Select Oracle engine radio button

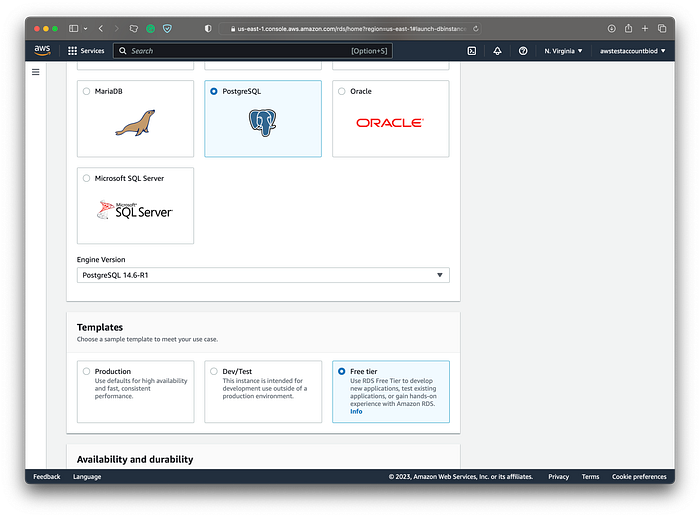[x=342, y=91]
